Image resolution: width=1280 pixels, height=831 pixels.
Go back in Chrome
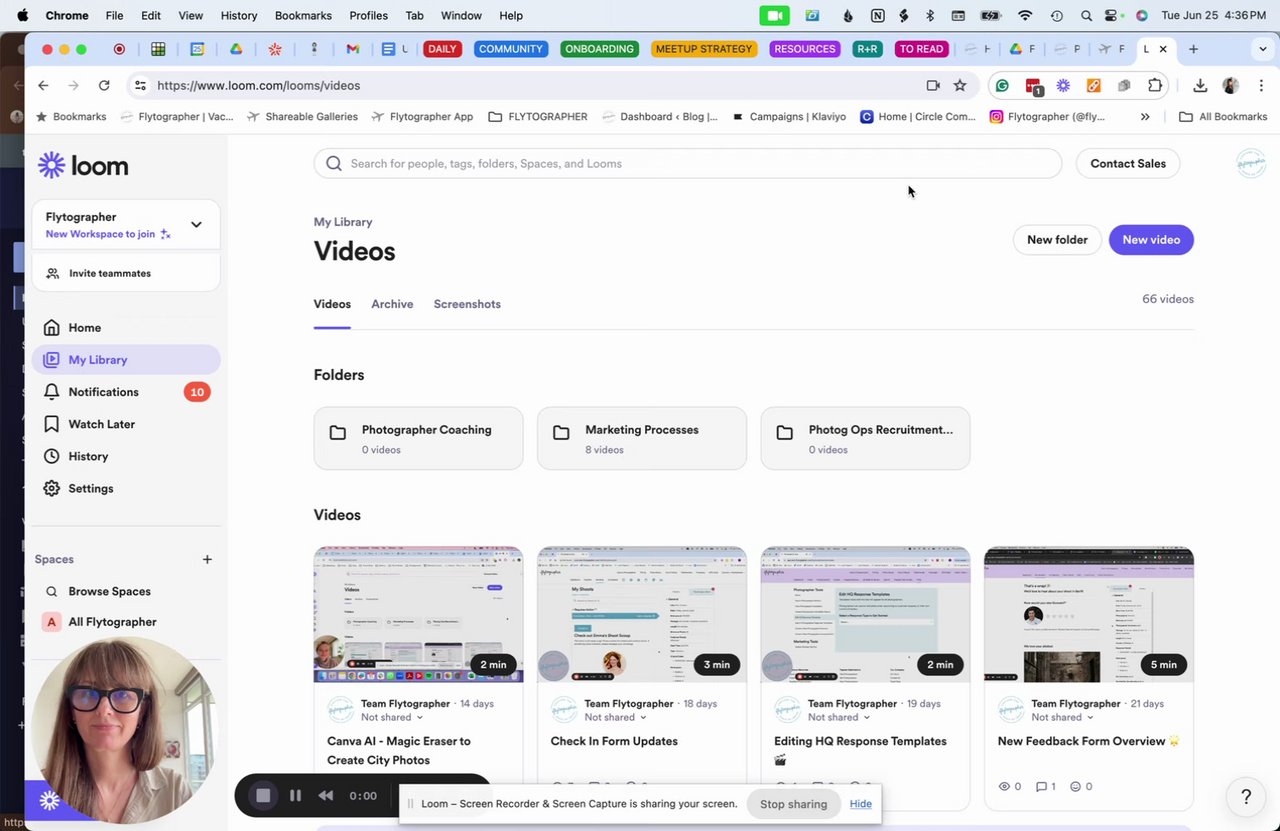(x=43, y=85)
